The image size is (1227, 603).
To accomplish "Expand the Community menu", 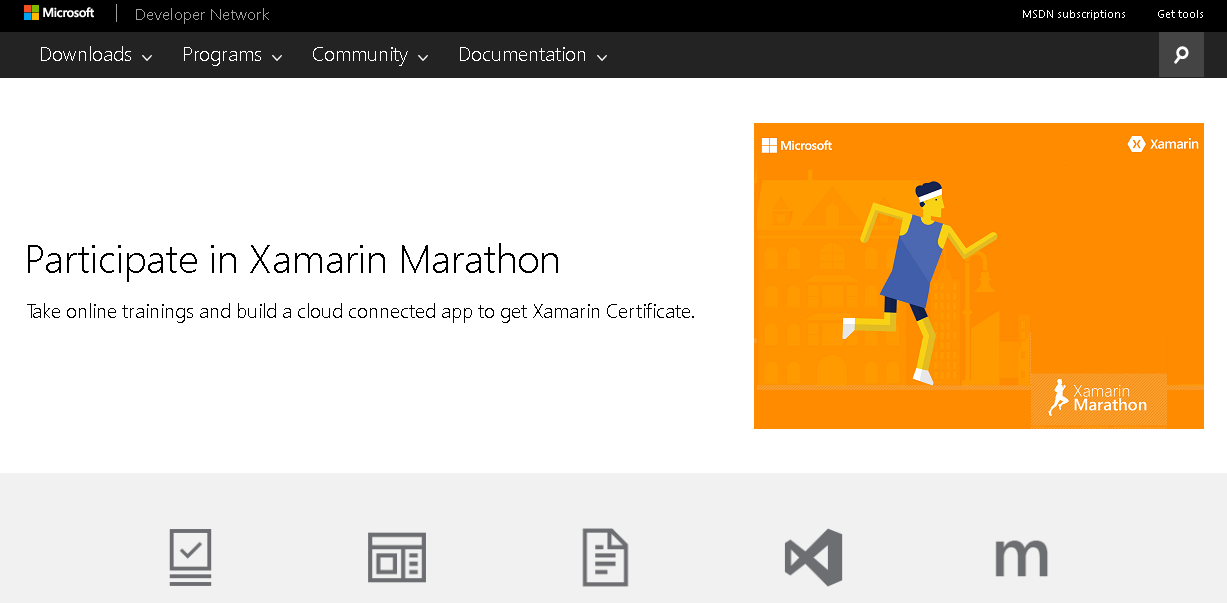I will coord(370,55).
